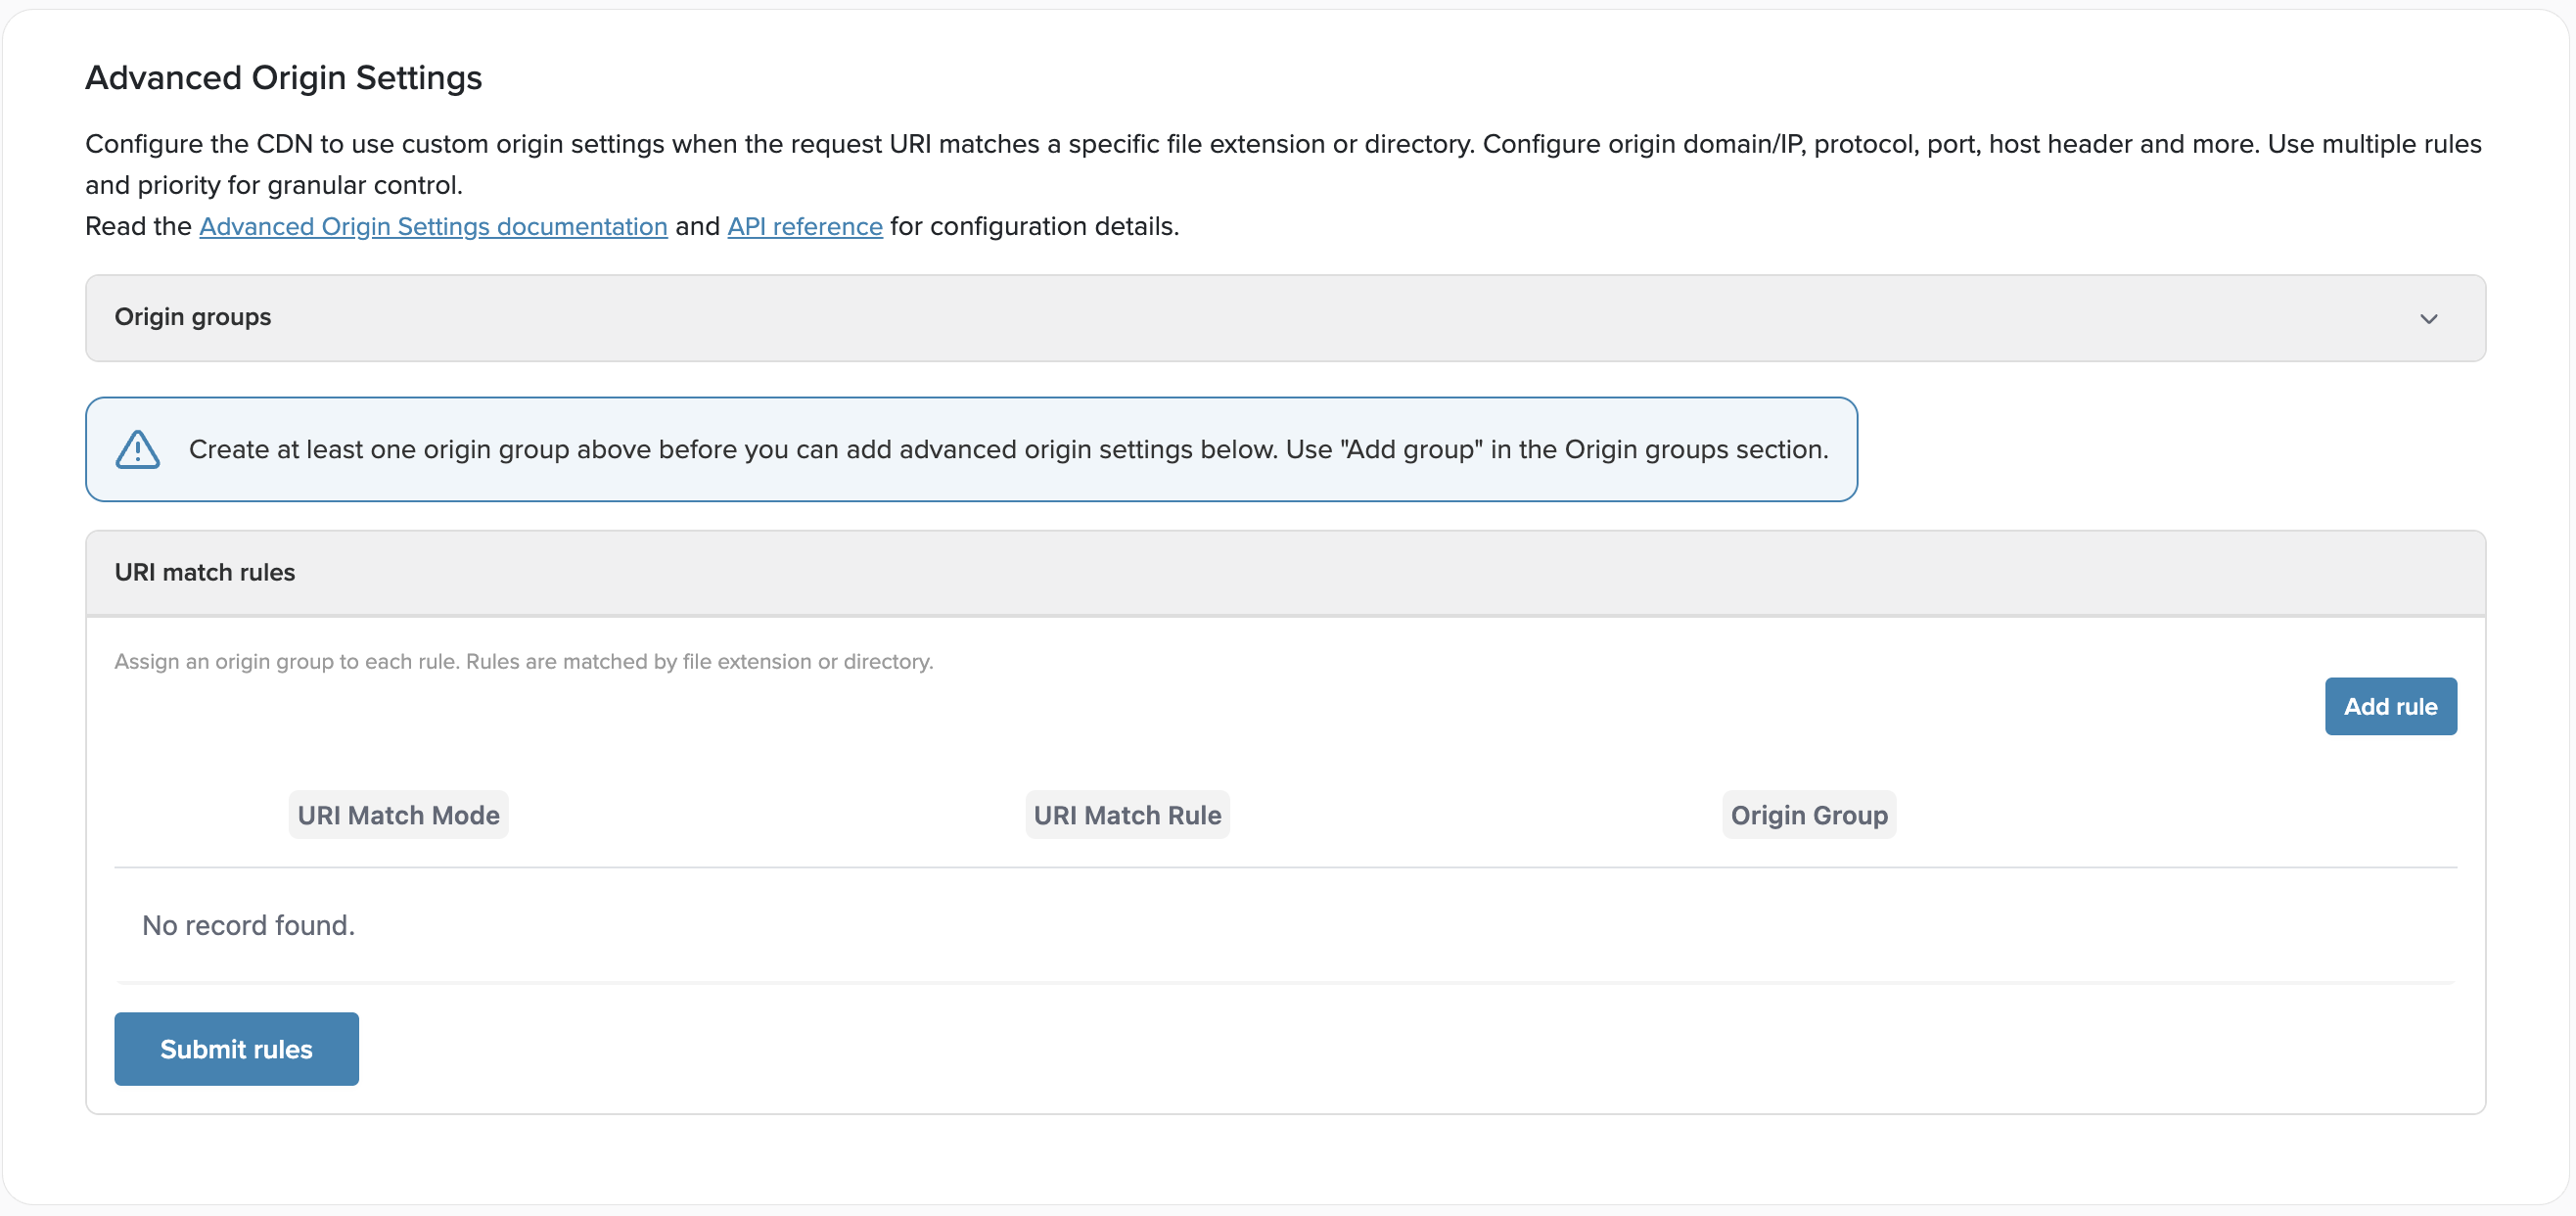Click the warning triangle icon in alert
The width and height of the screenshot is (2576, 1216).
click(137, 449)
